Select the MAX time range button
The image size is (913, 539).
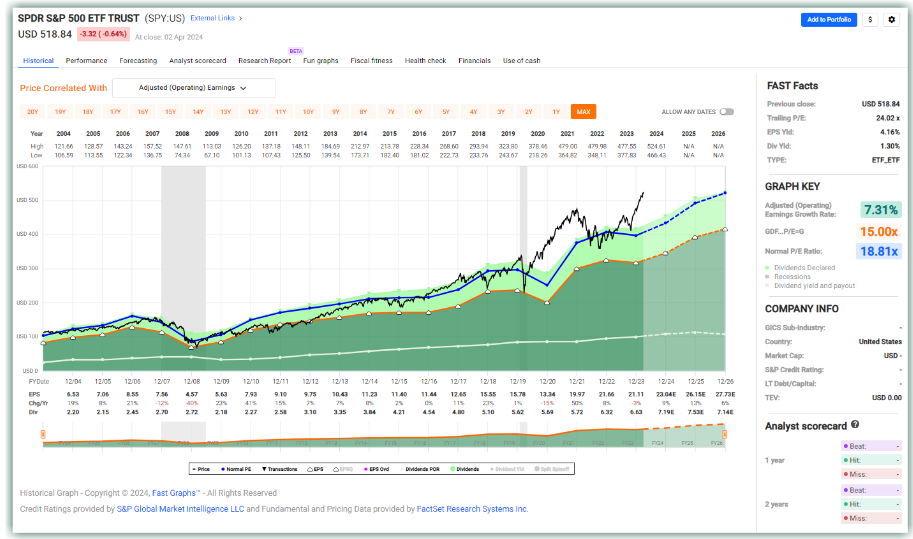point(583,112)
